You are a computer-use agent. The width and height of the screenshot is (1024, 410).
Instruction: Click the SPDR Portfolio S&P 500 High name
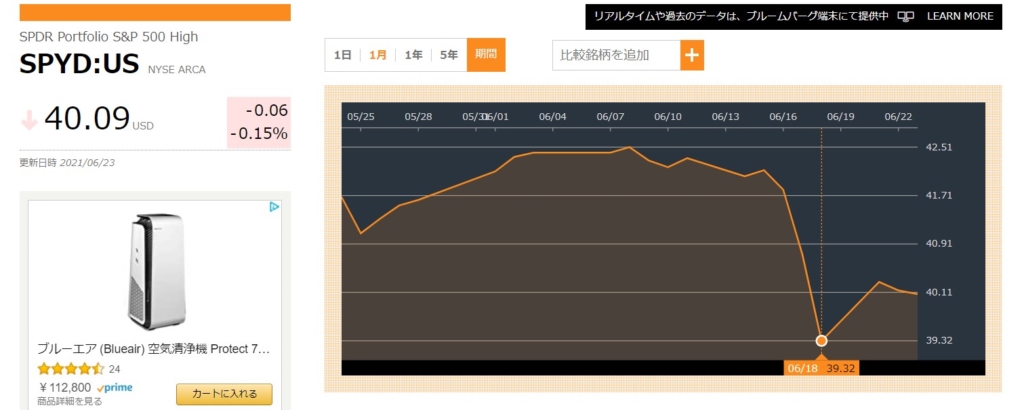[x=109, y=37]
